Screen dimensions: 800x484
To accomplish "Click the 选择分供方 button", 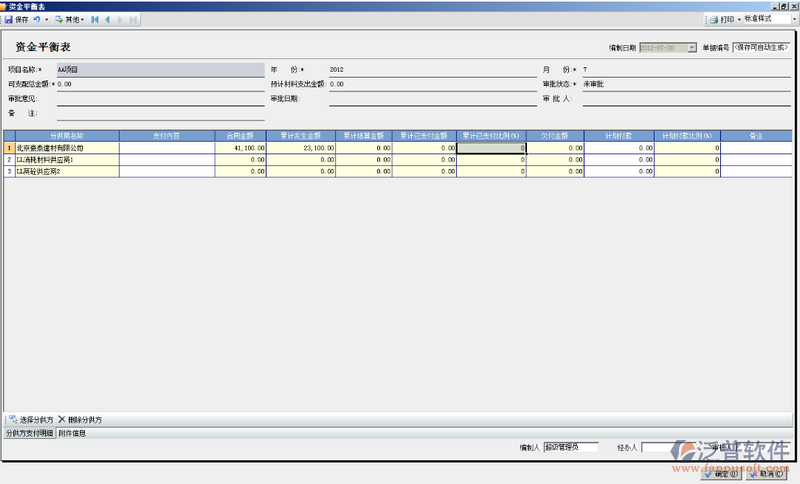I will [x=31, y=420].
